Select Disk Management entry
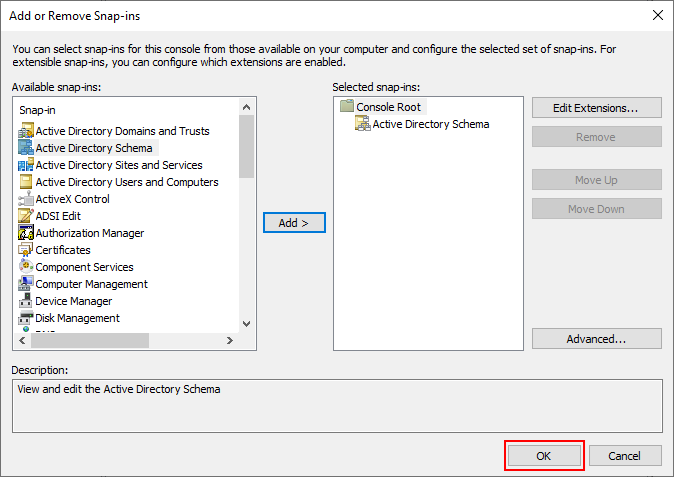Image resolution: width=674 pixels, height=477 pixels. (x=77, y=318)
